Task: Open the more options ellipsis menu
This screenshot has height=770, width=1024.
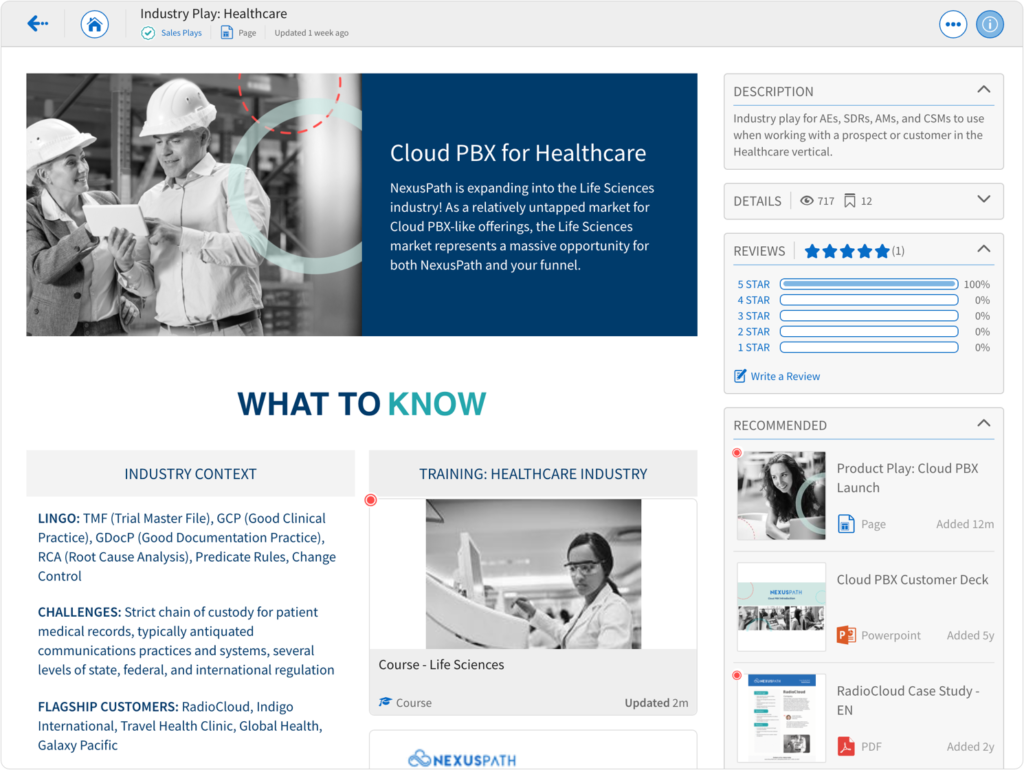Action: (953, 25)
